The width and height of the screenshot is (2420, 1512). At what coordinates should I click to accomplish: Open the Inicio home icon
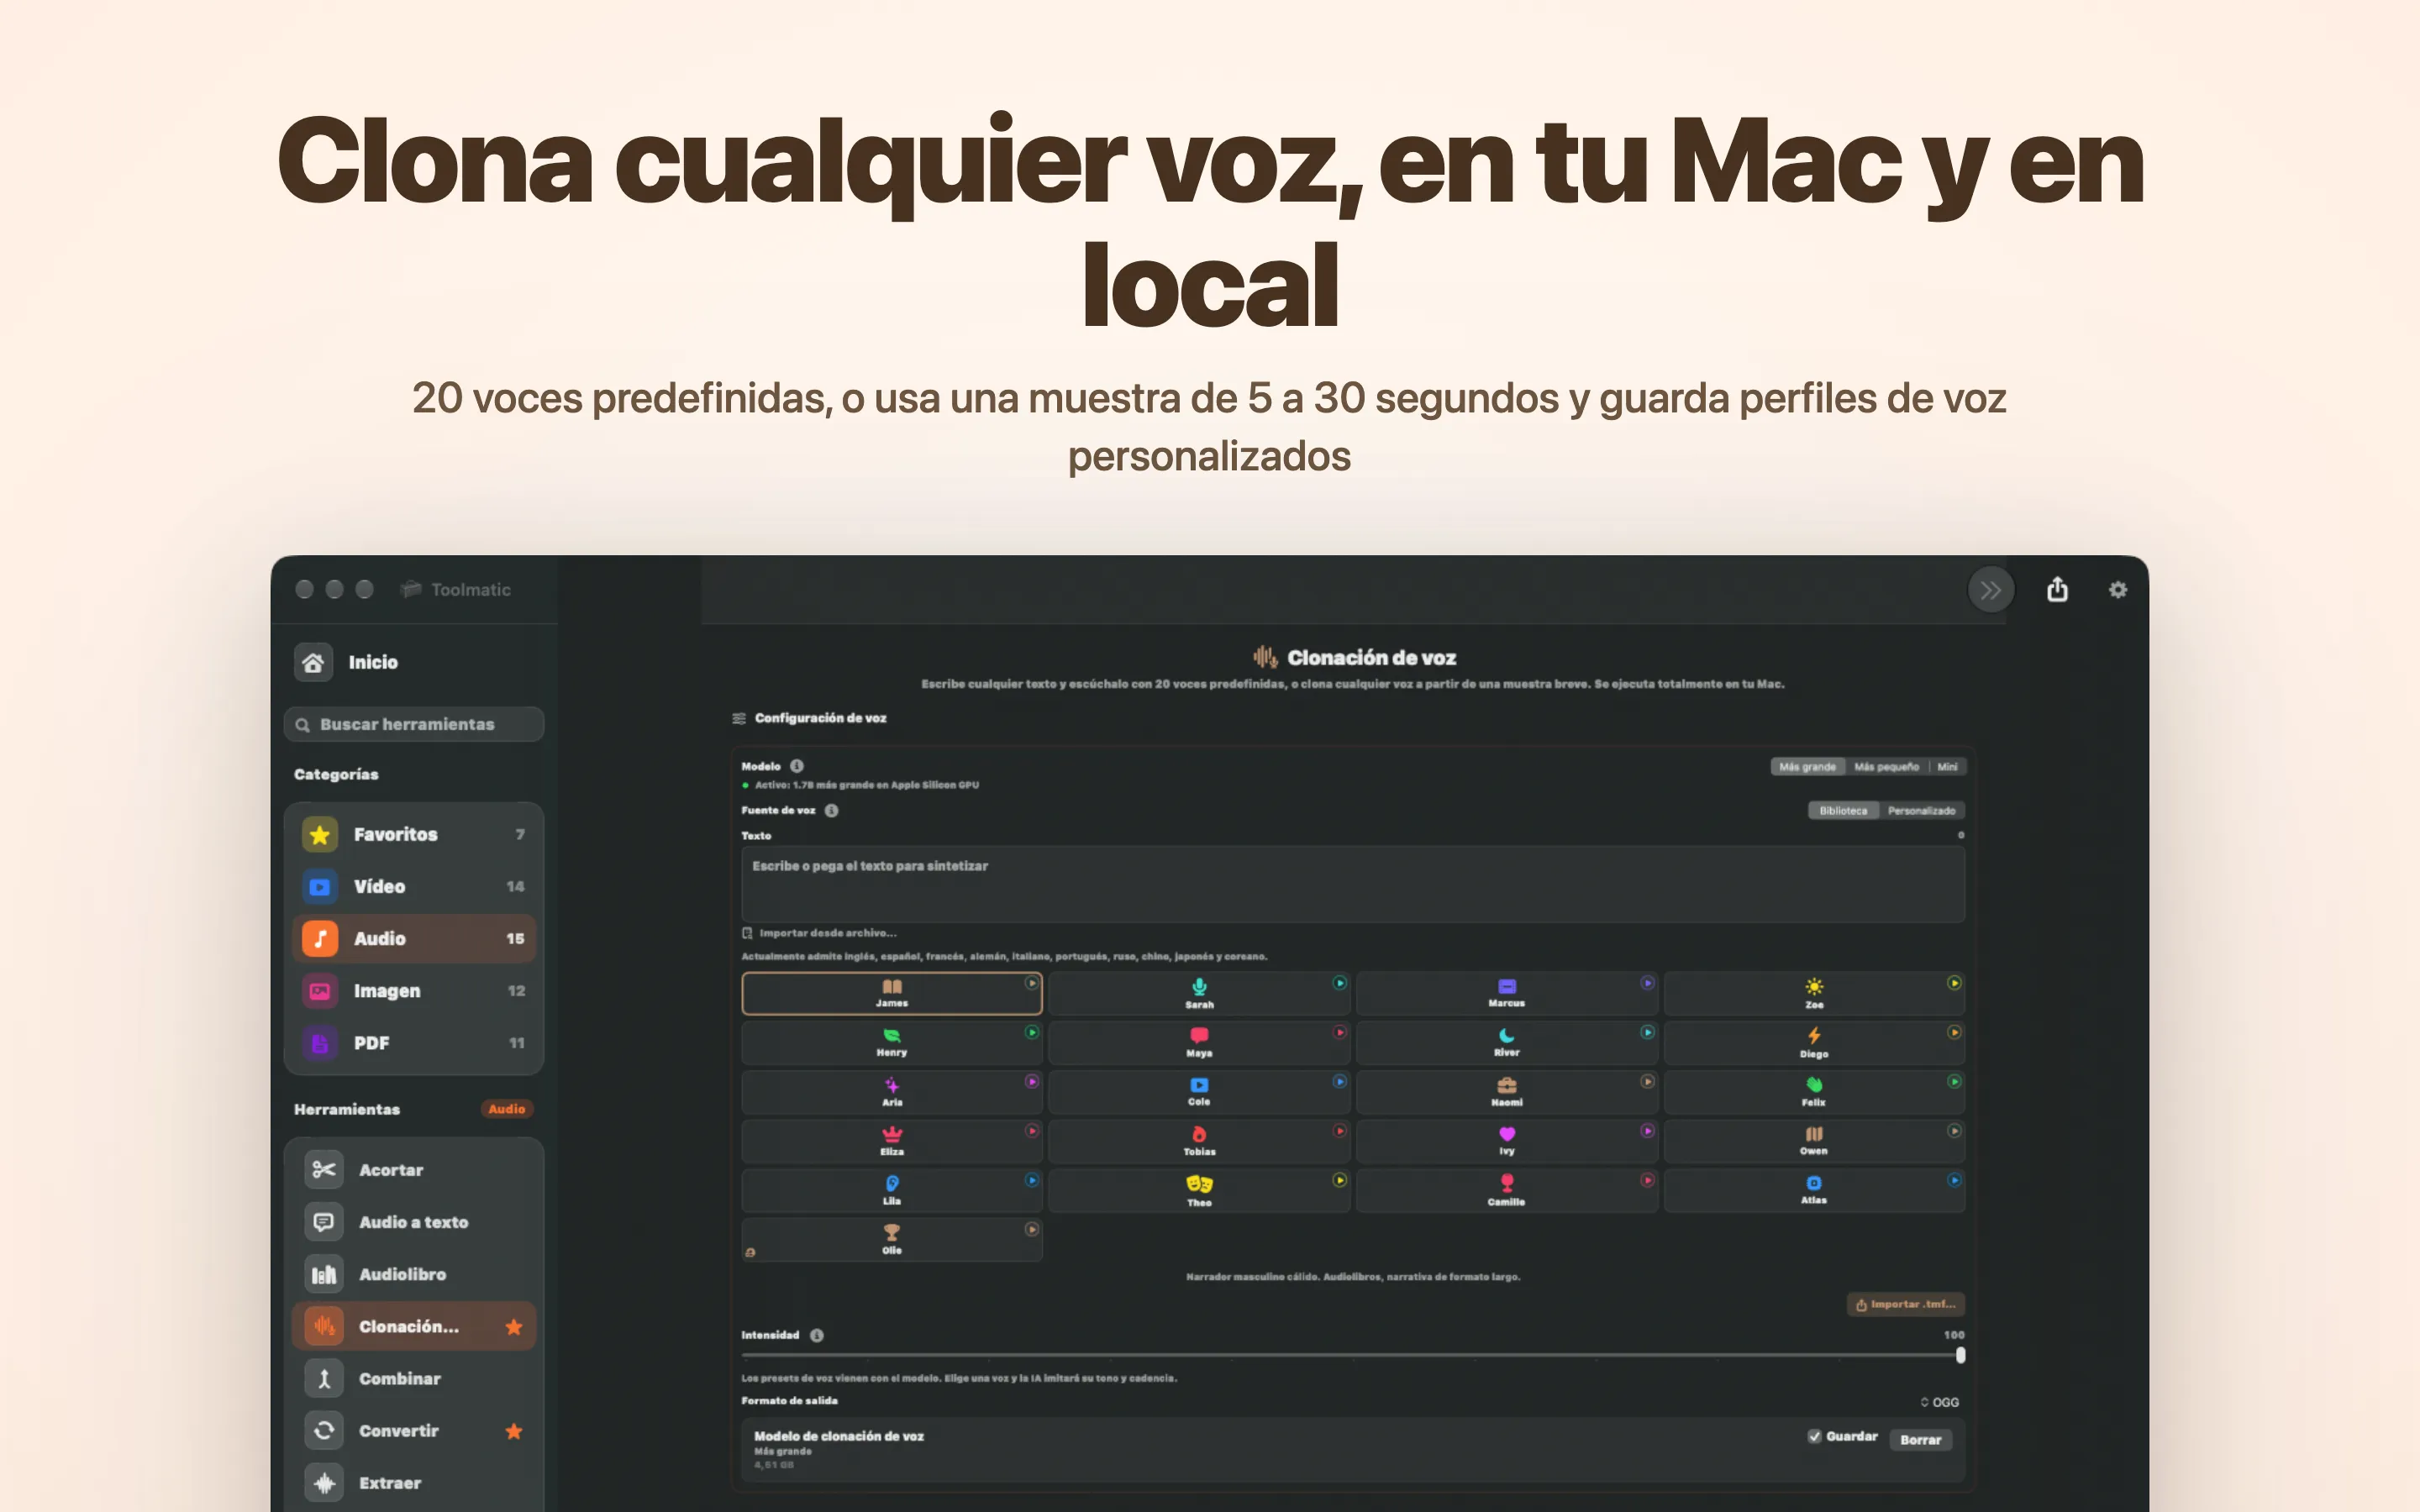point(313,662)
